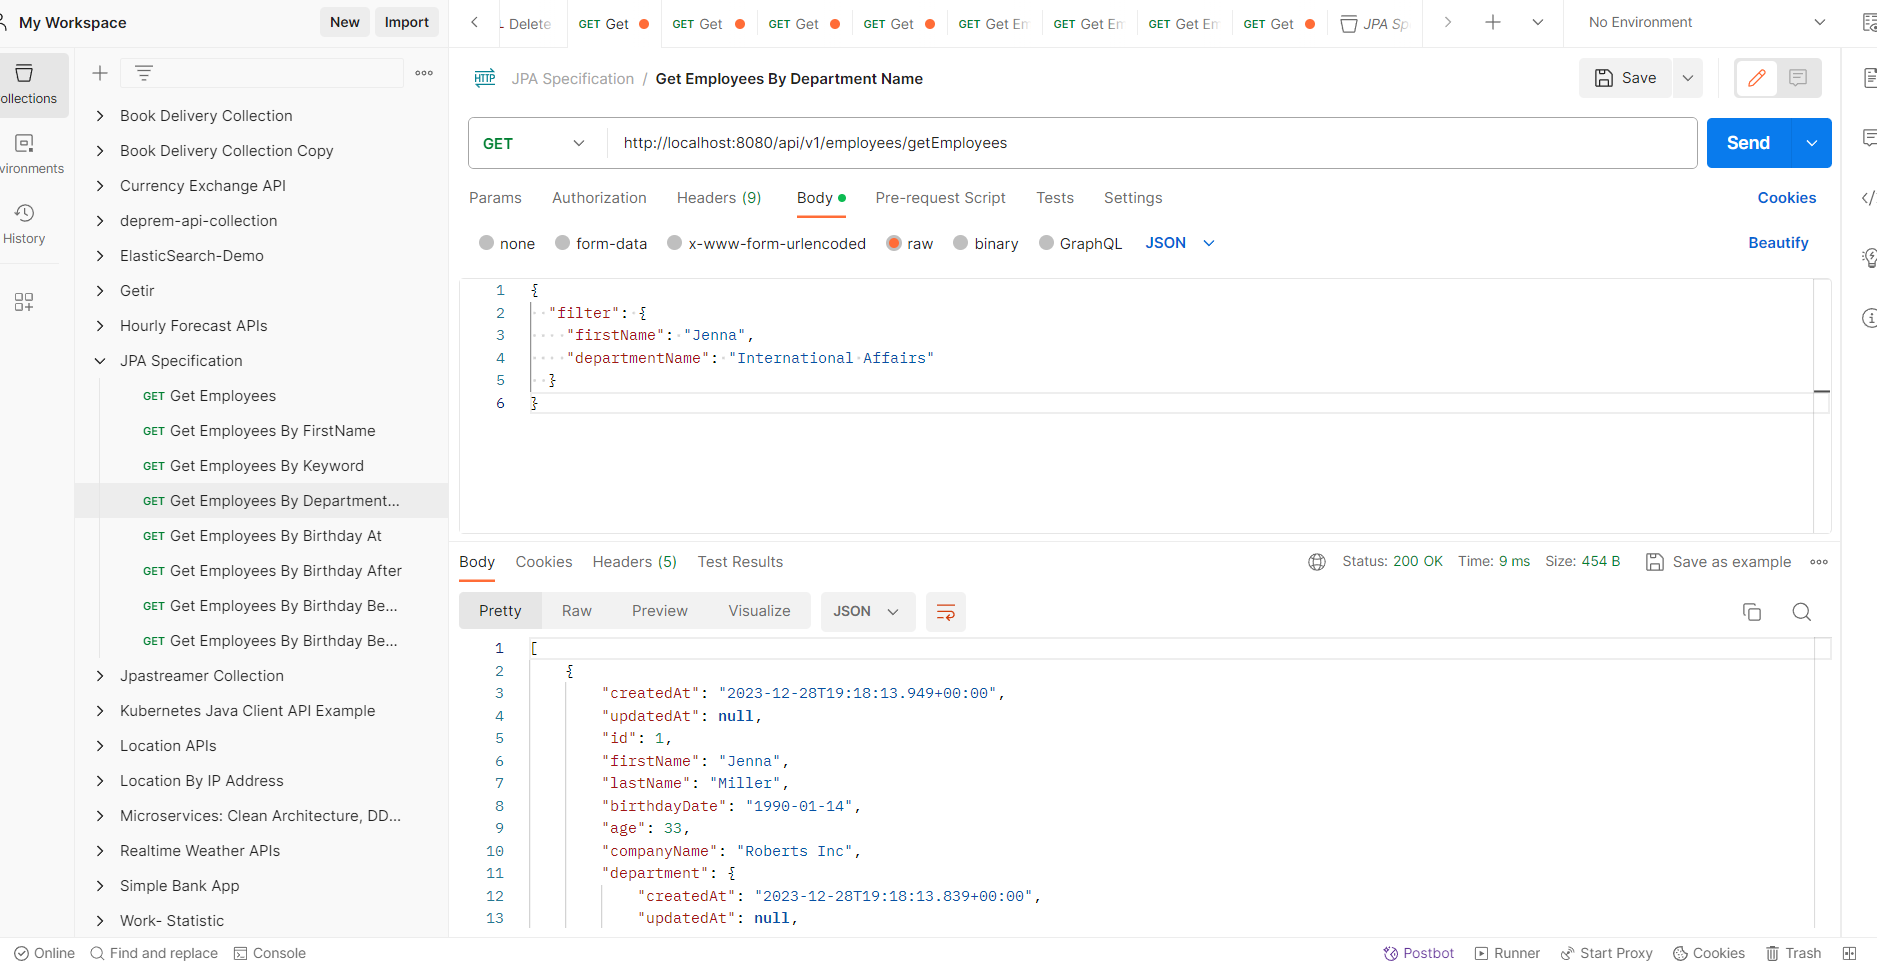1877x968 pixels.
Task: Open the collections view more actions dots
Action: 424,73
